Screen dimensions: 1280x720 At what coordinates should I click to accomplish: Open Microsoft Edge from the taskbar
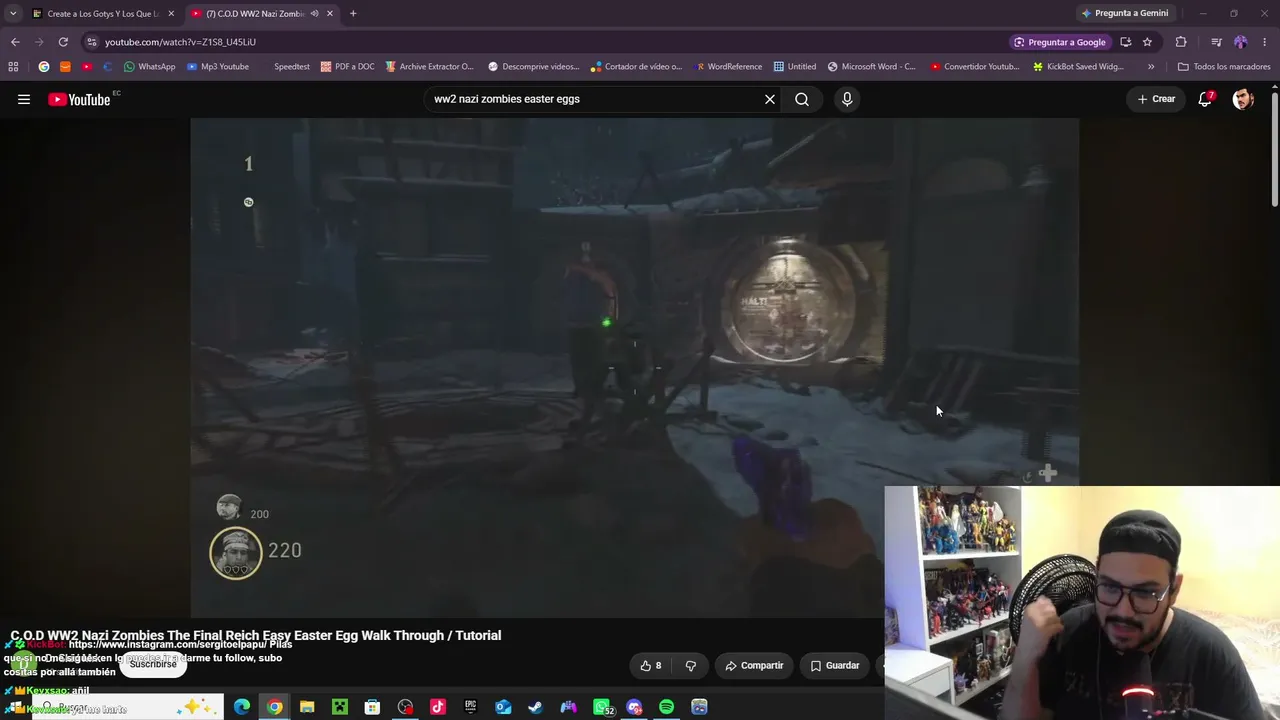[242, 707]
